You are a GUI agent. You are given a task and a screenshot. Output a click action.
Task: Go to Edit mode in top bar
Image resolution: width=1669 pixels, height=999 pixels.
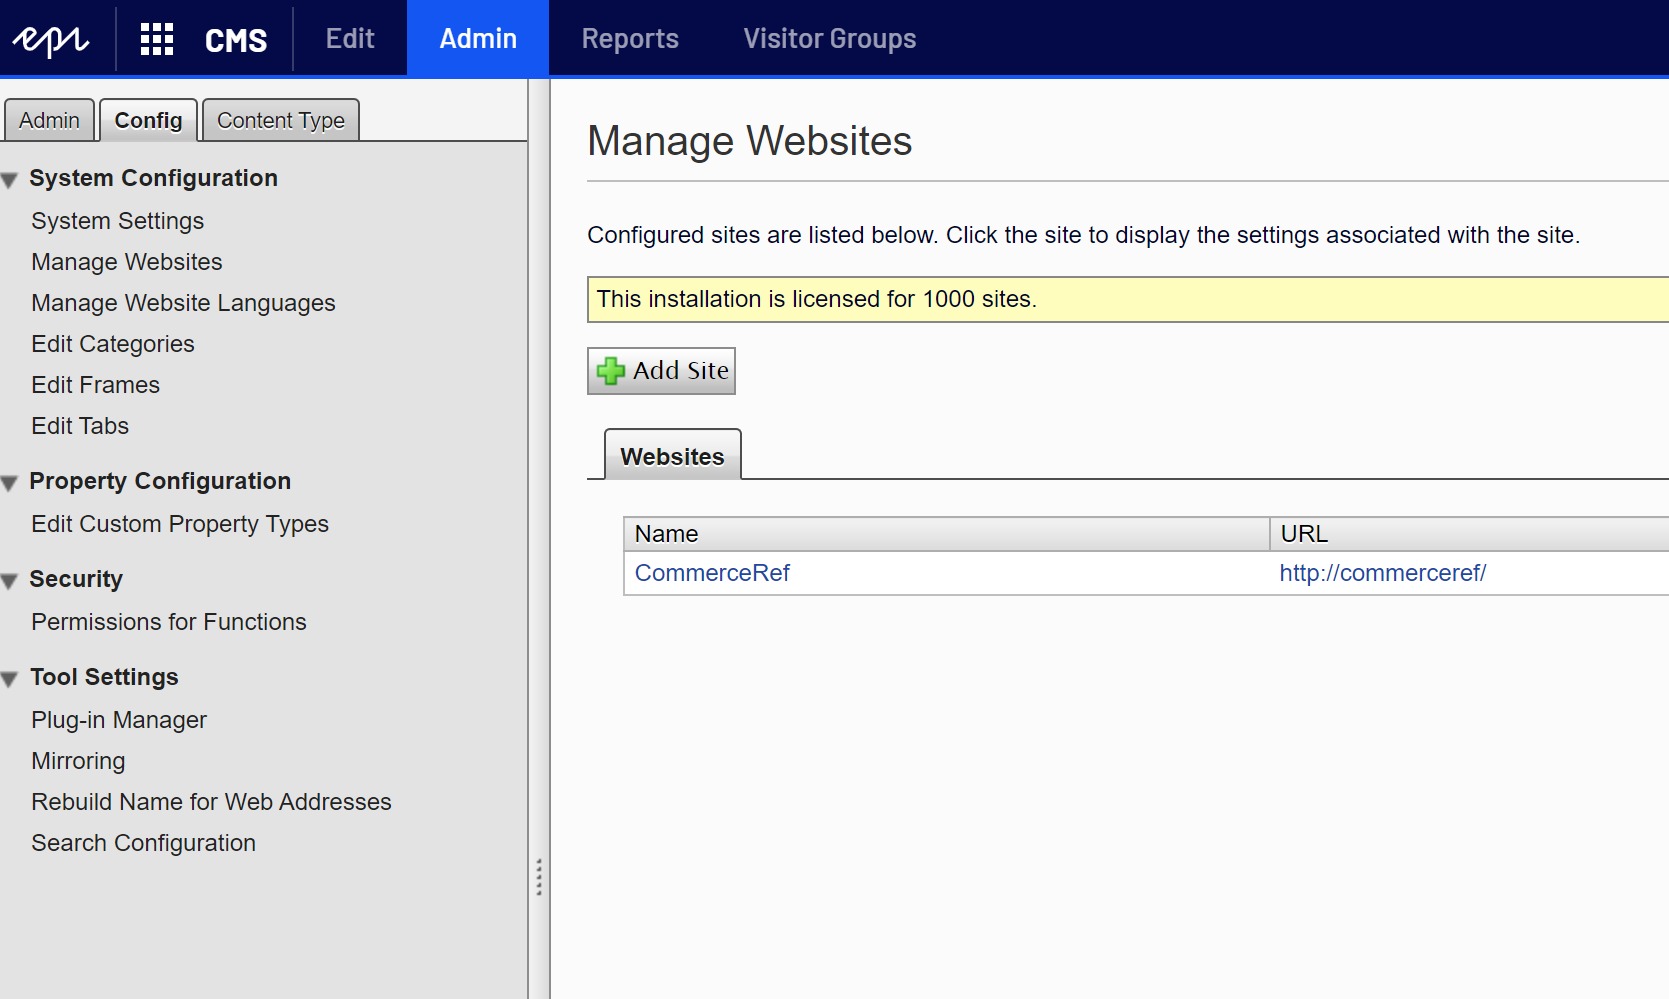(x=350, y=39)
